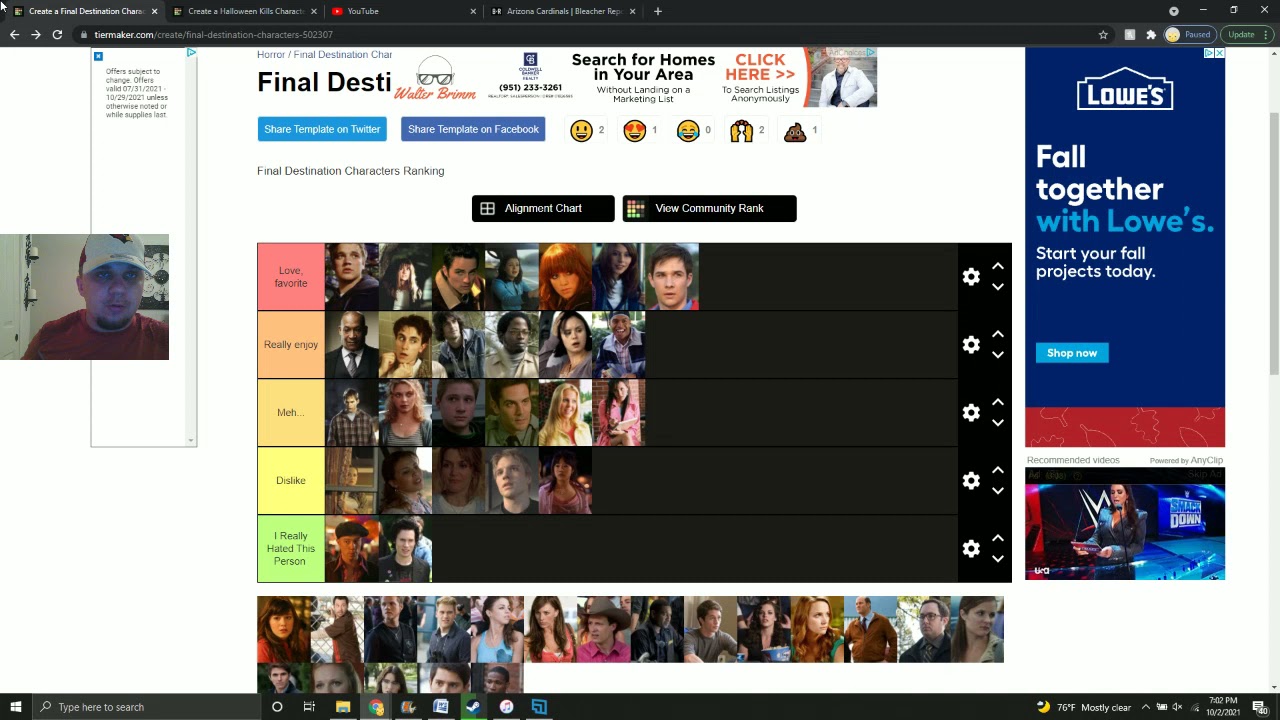Switch to the Create a Halloween Kills tab

[246, 11]
